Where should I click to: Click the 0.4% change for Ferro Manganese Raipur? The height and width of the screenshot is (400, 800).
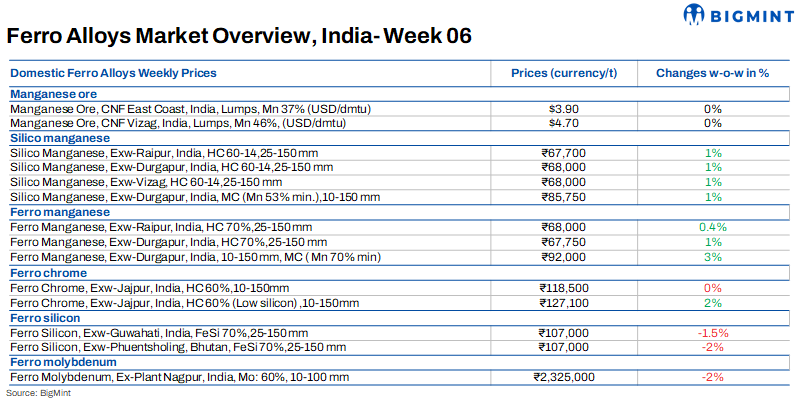[712, 228]
